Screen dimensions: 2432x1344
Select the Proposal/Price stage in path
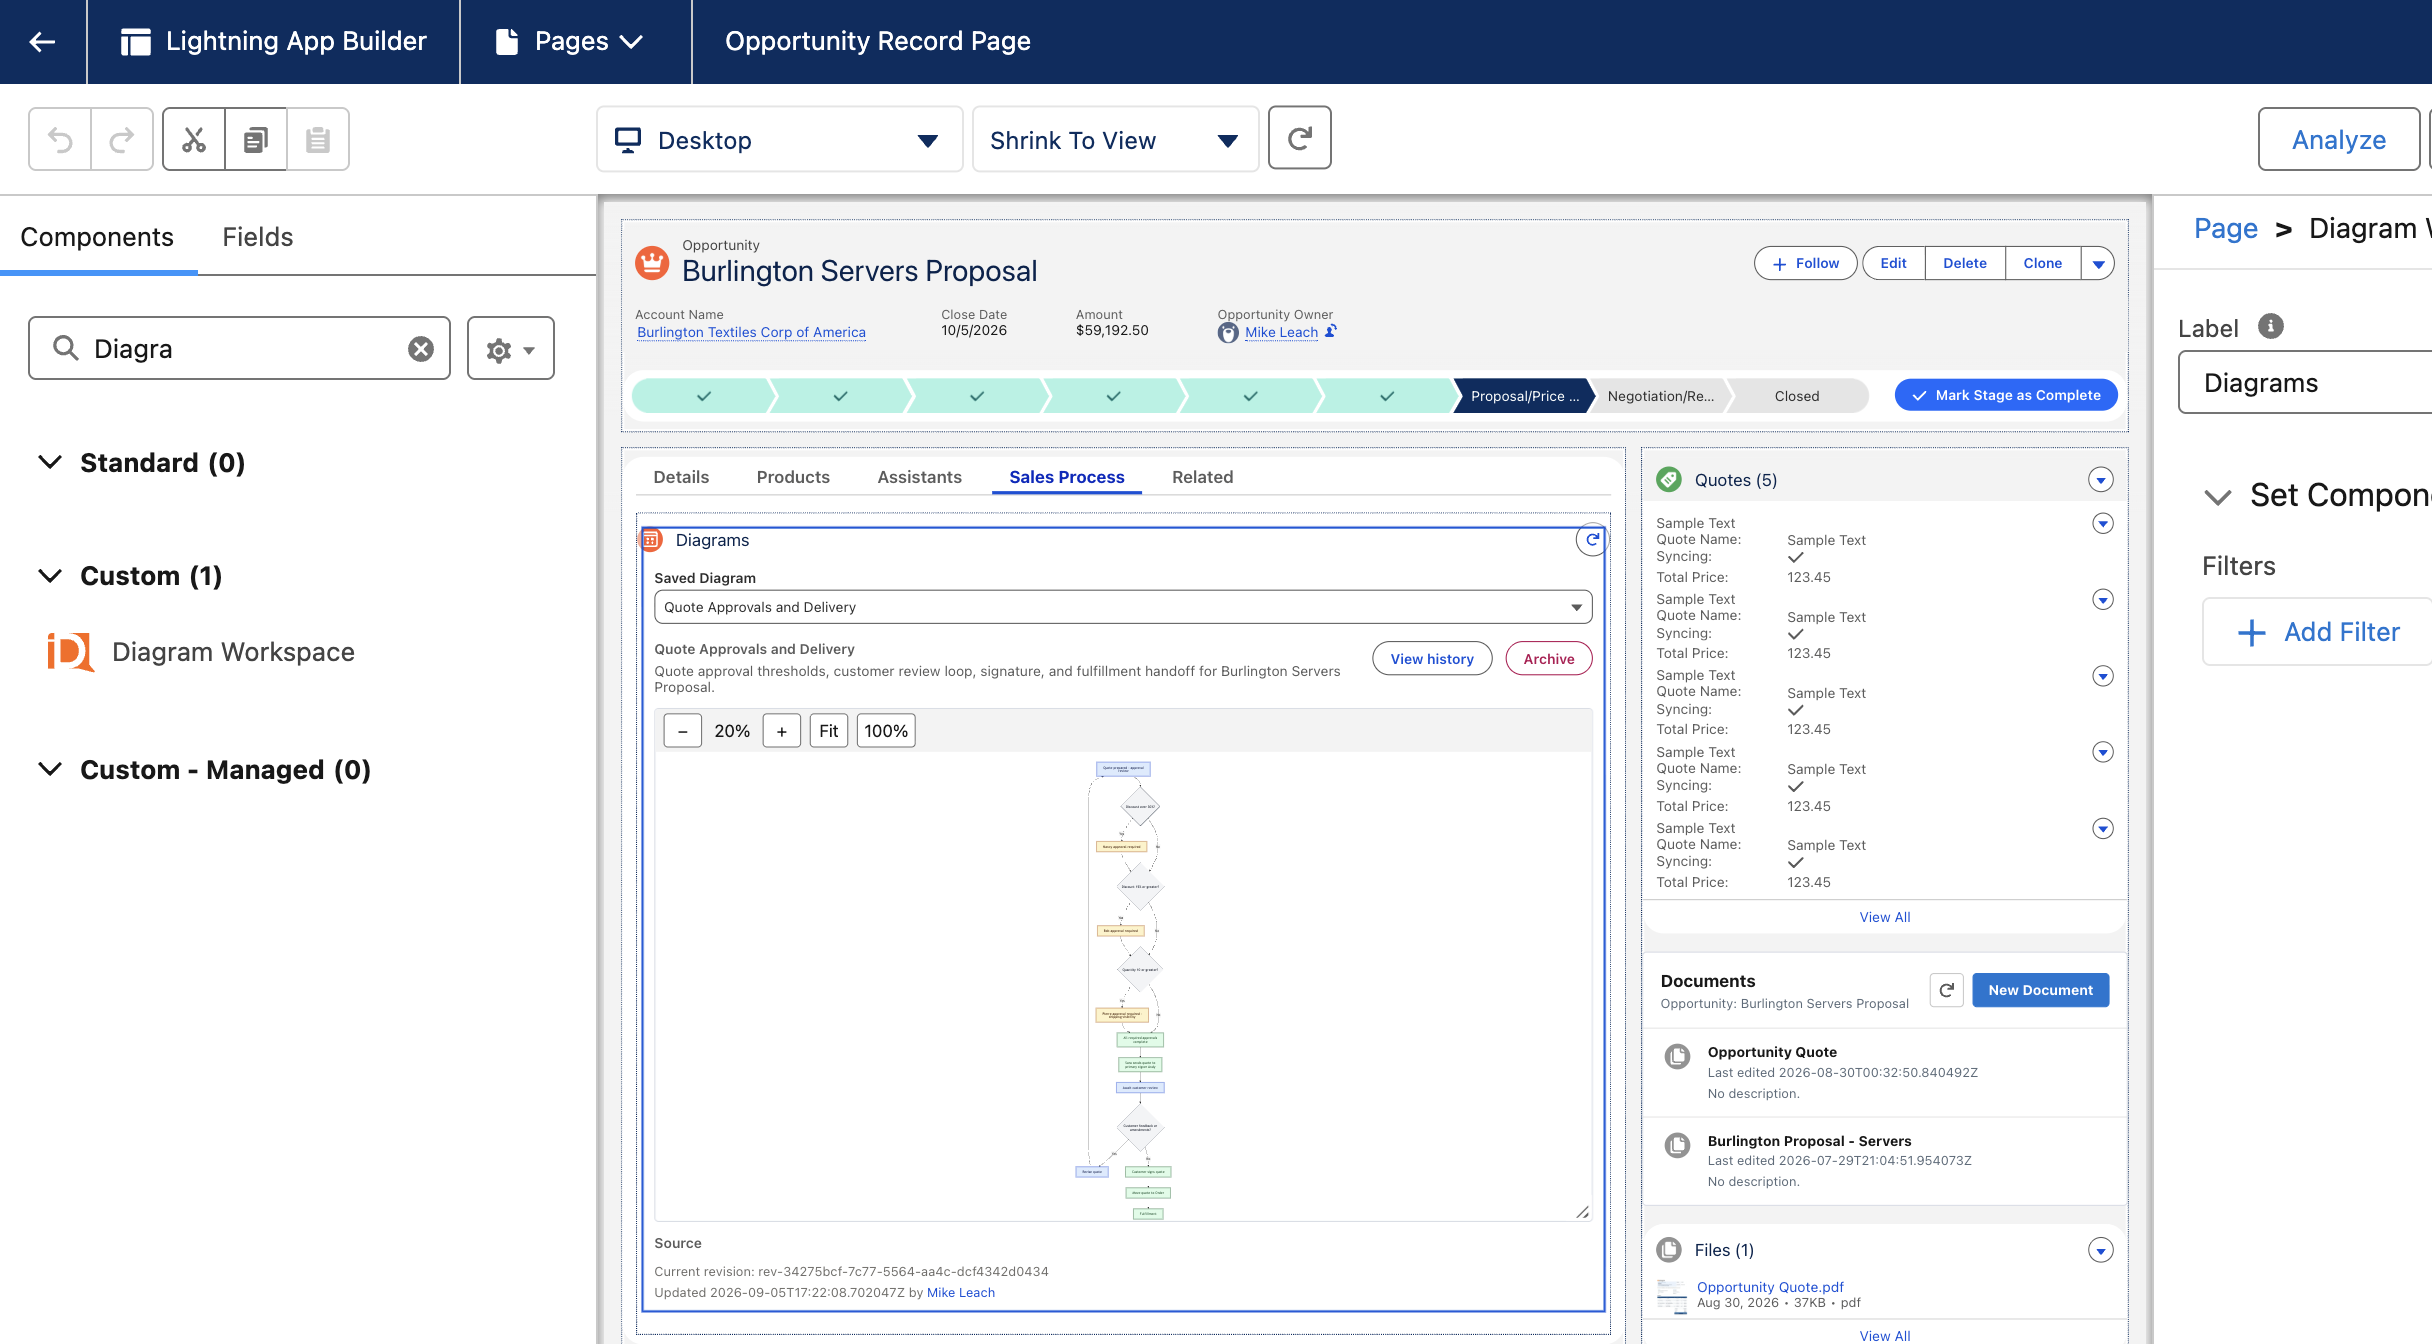(1523, 396)
